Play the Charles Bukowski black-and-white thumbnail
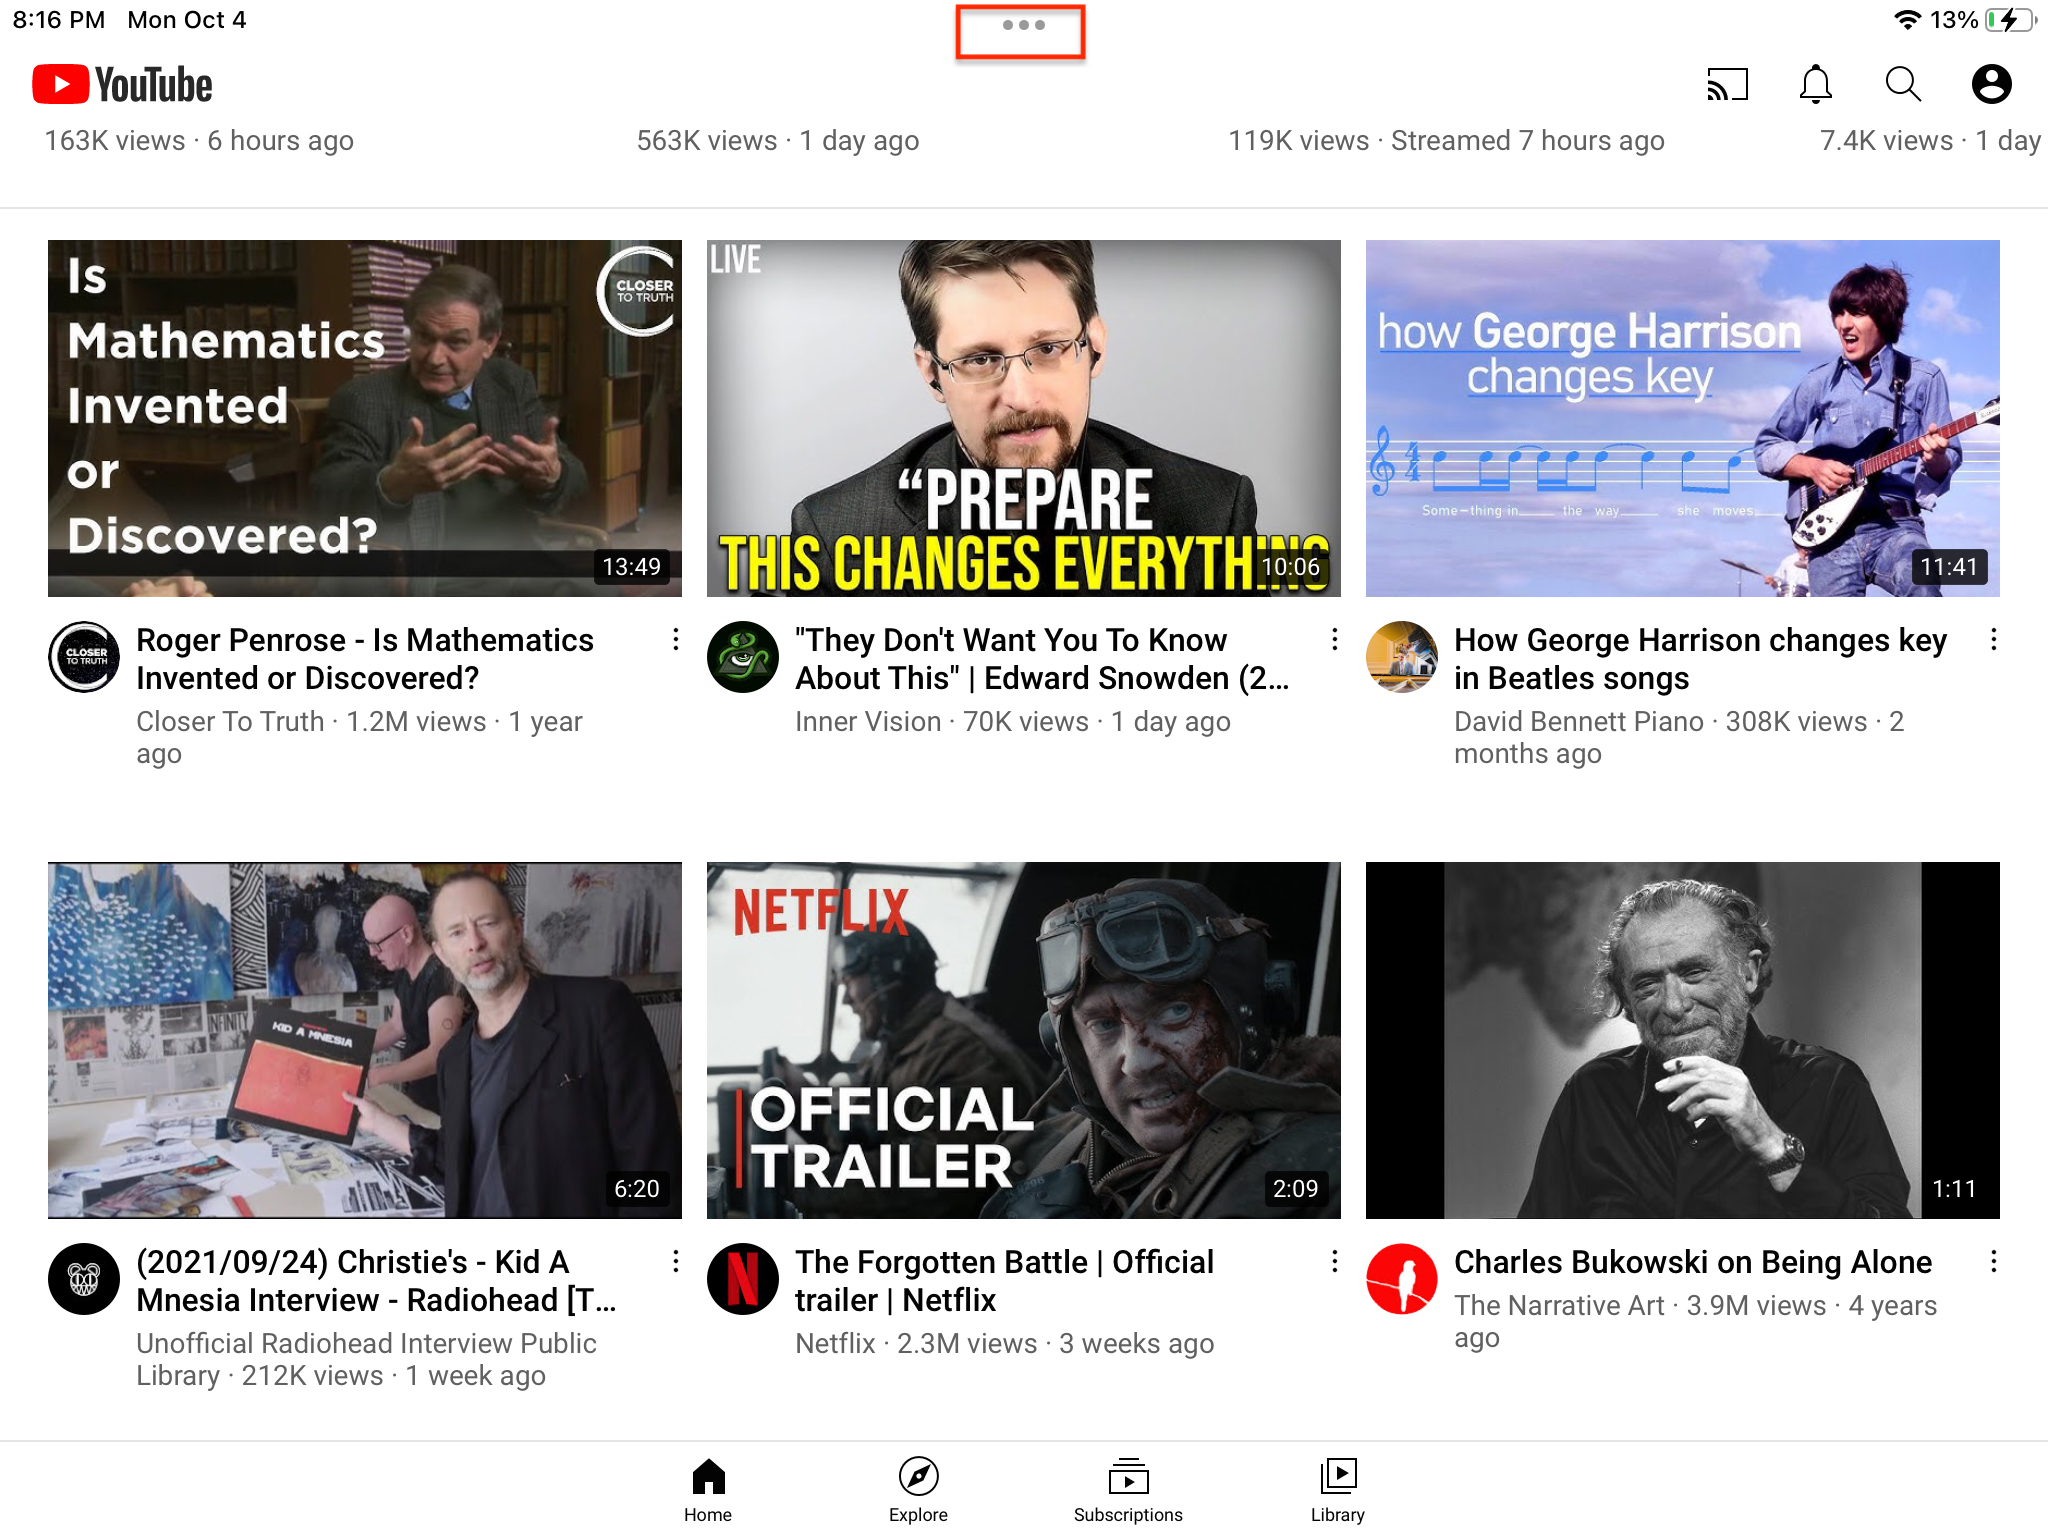The height and width of the screenshot is (1536, 2048). coord(1683,1040)
